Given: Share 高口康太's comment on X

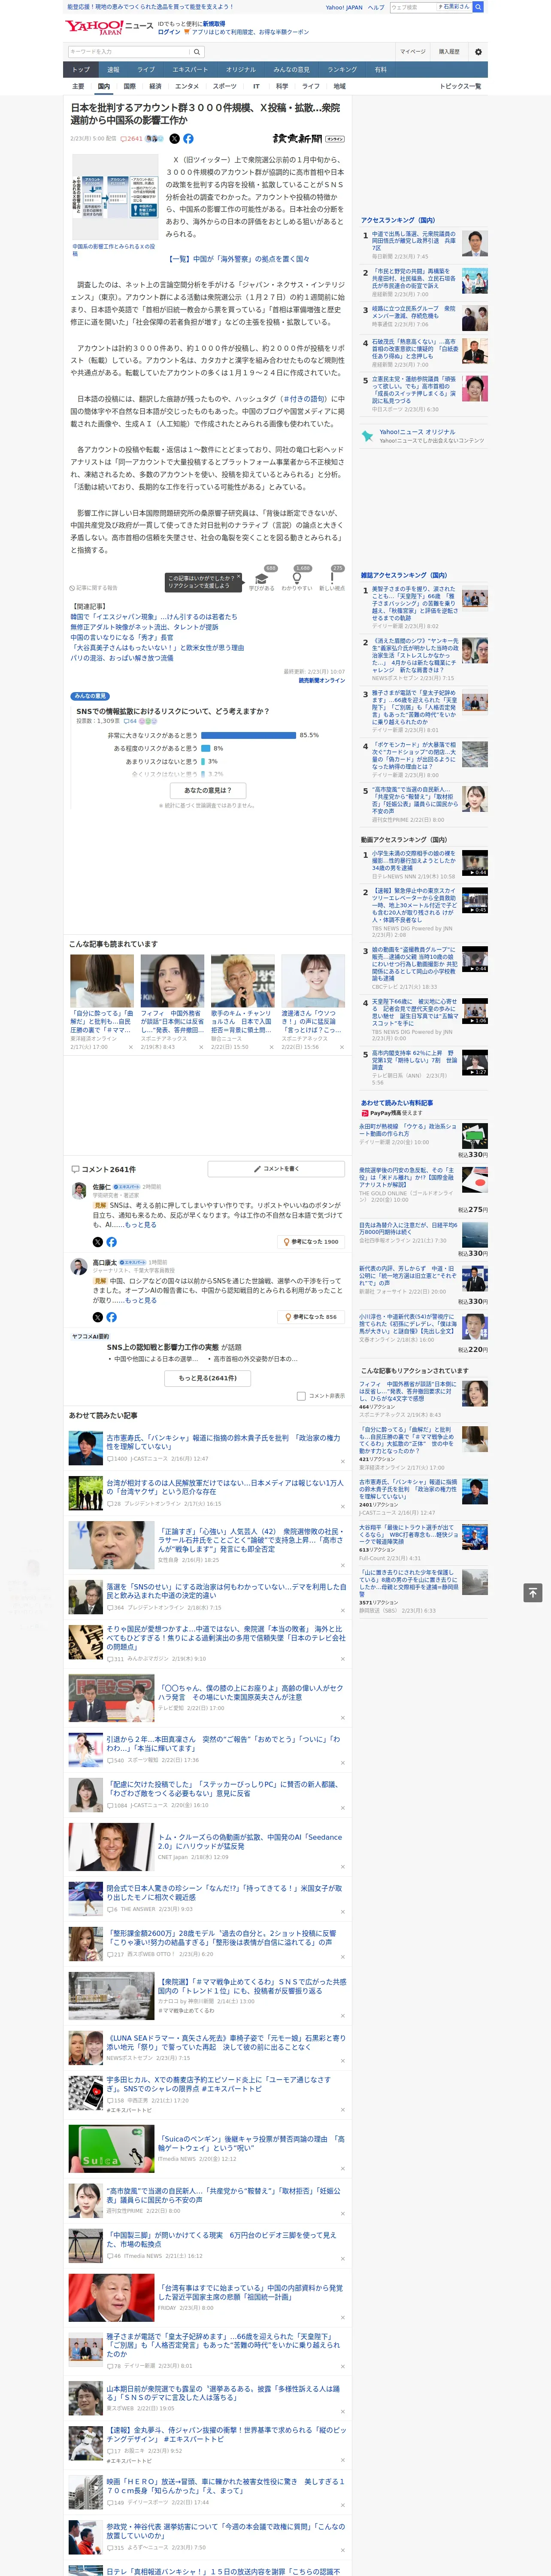Looking at the screenshot, I should point(98,1317).
